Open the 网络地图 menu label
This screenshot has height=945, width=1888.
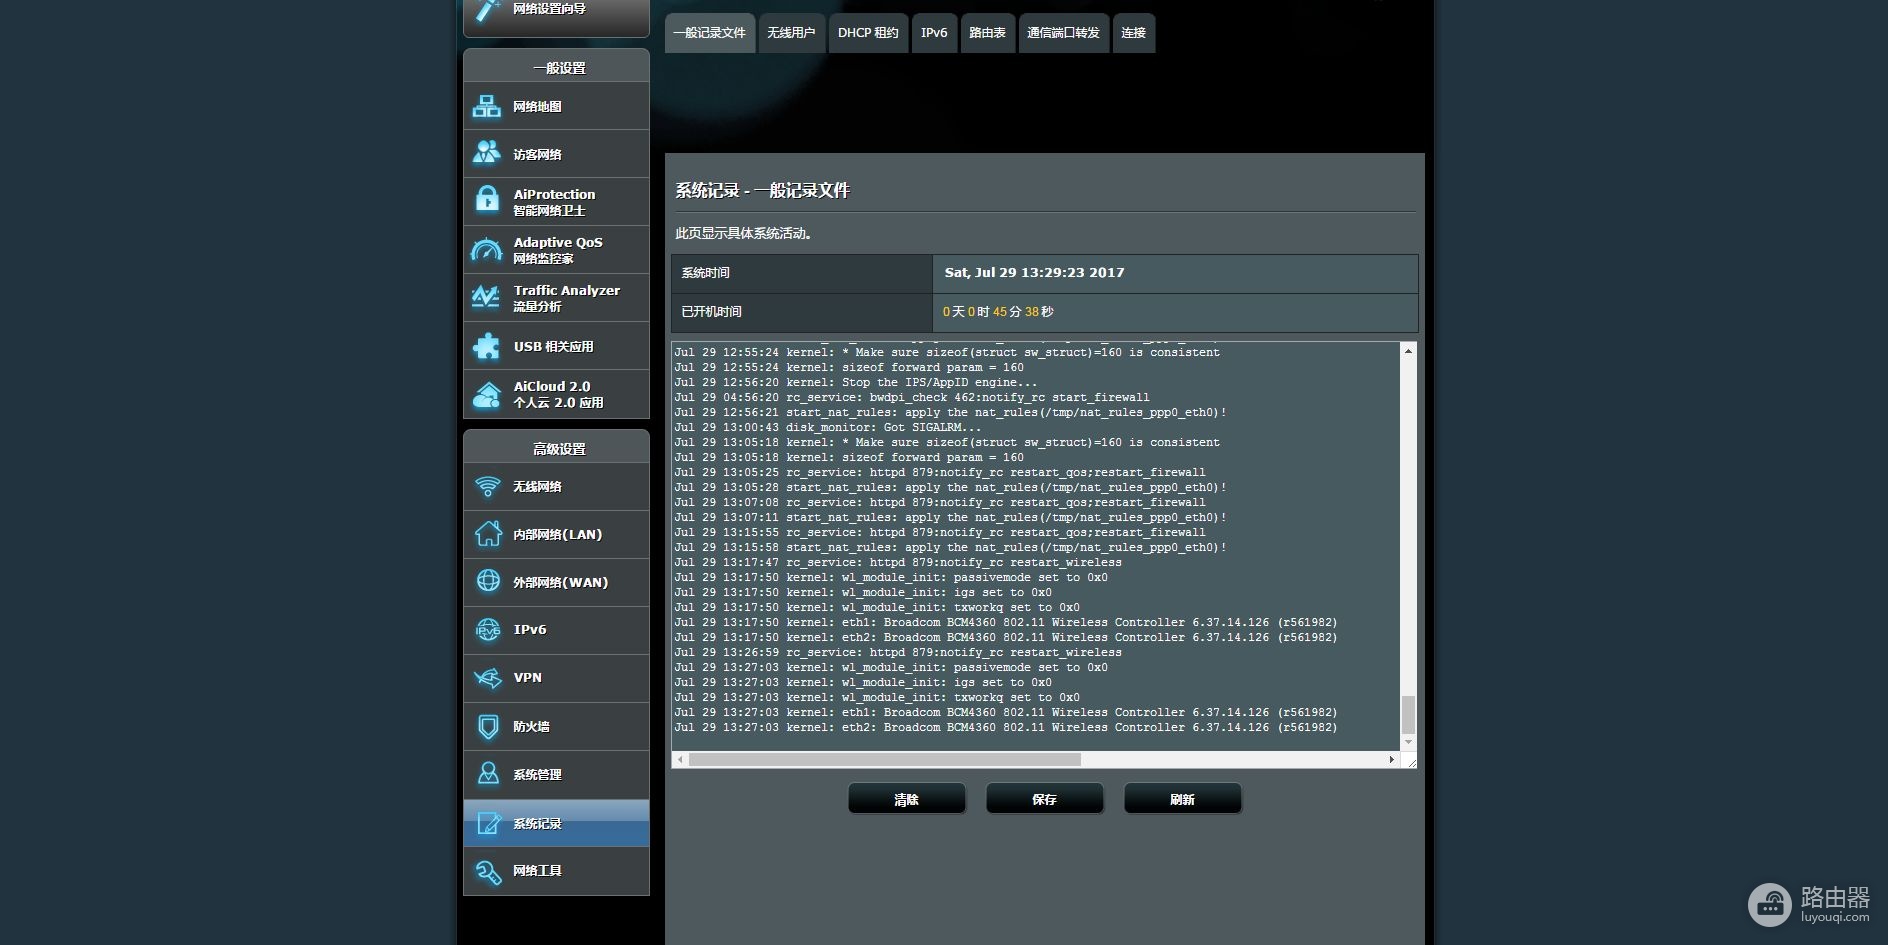537,107
